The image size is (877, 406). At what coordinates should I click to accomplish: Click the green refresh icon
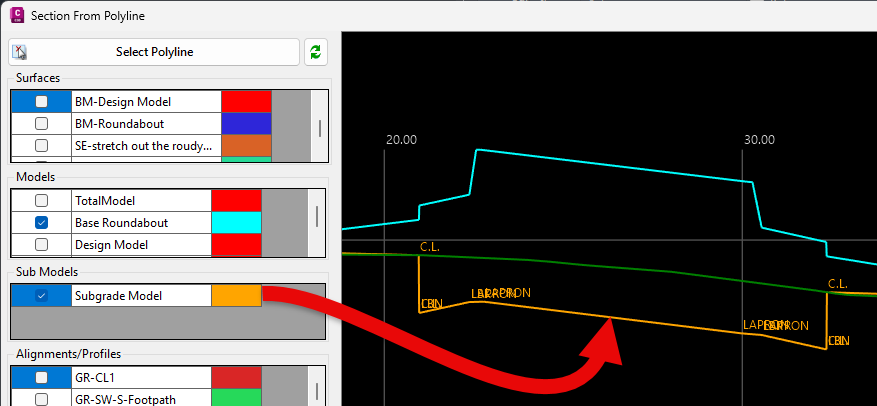(316, 52)
